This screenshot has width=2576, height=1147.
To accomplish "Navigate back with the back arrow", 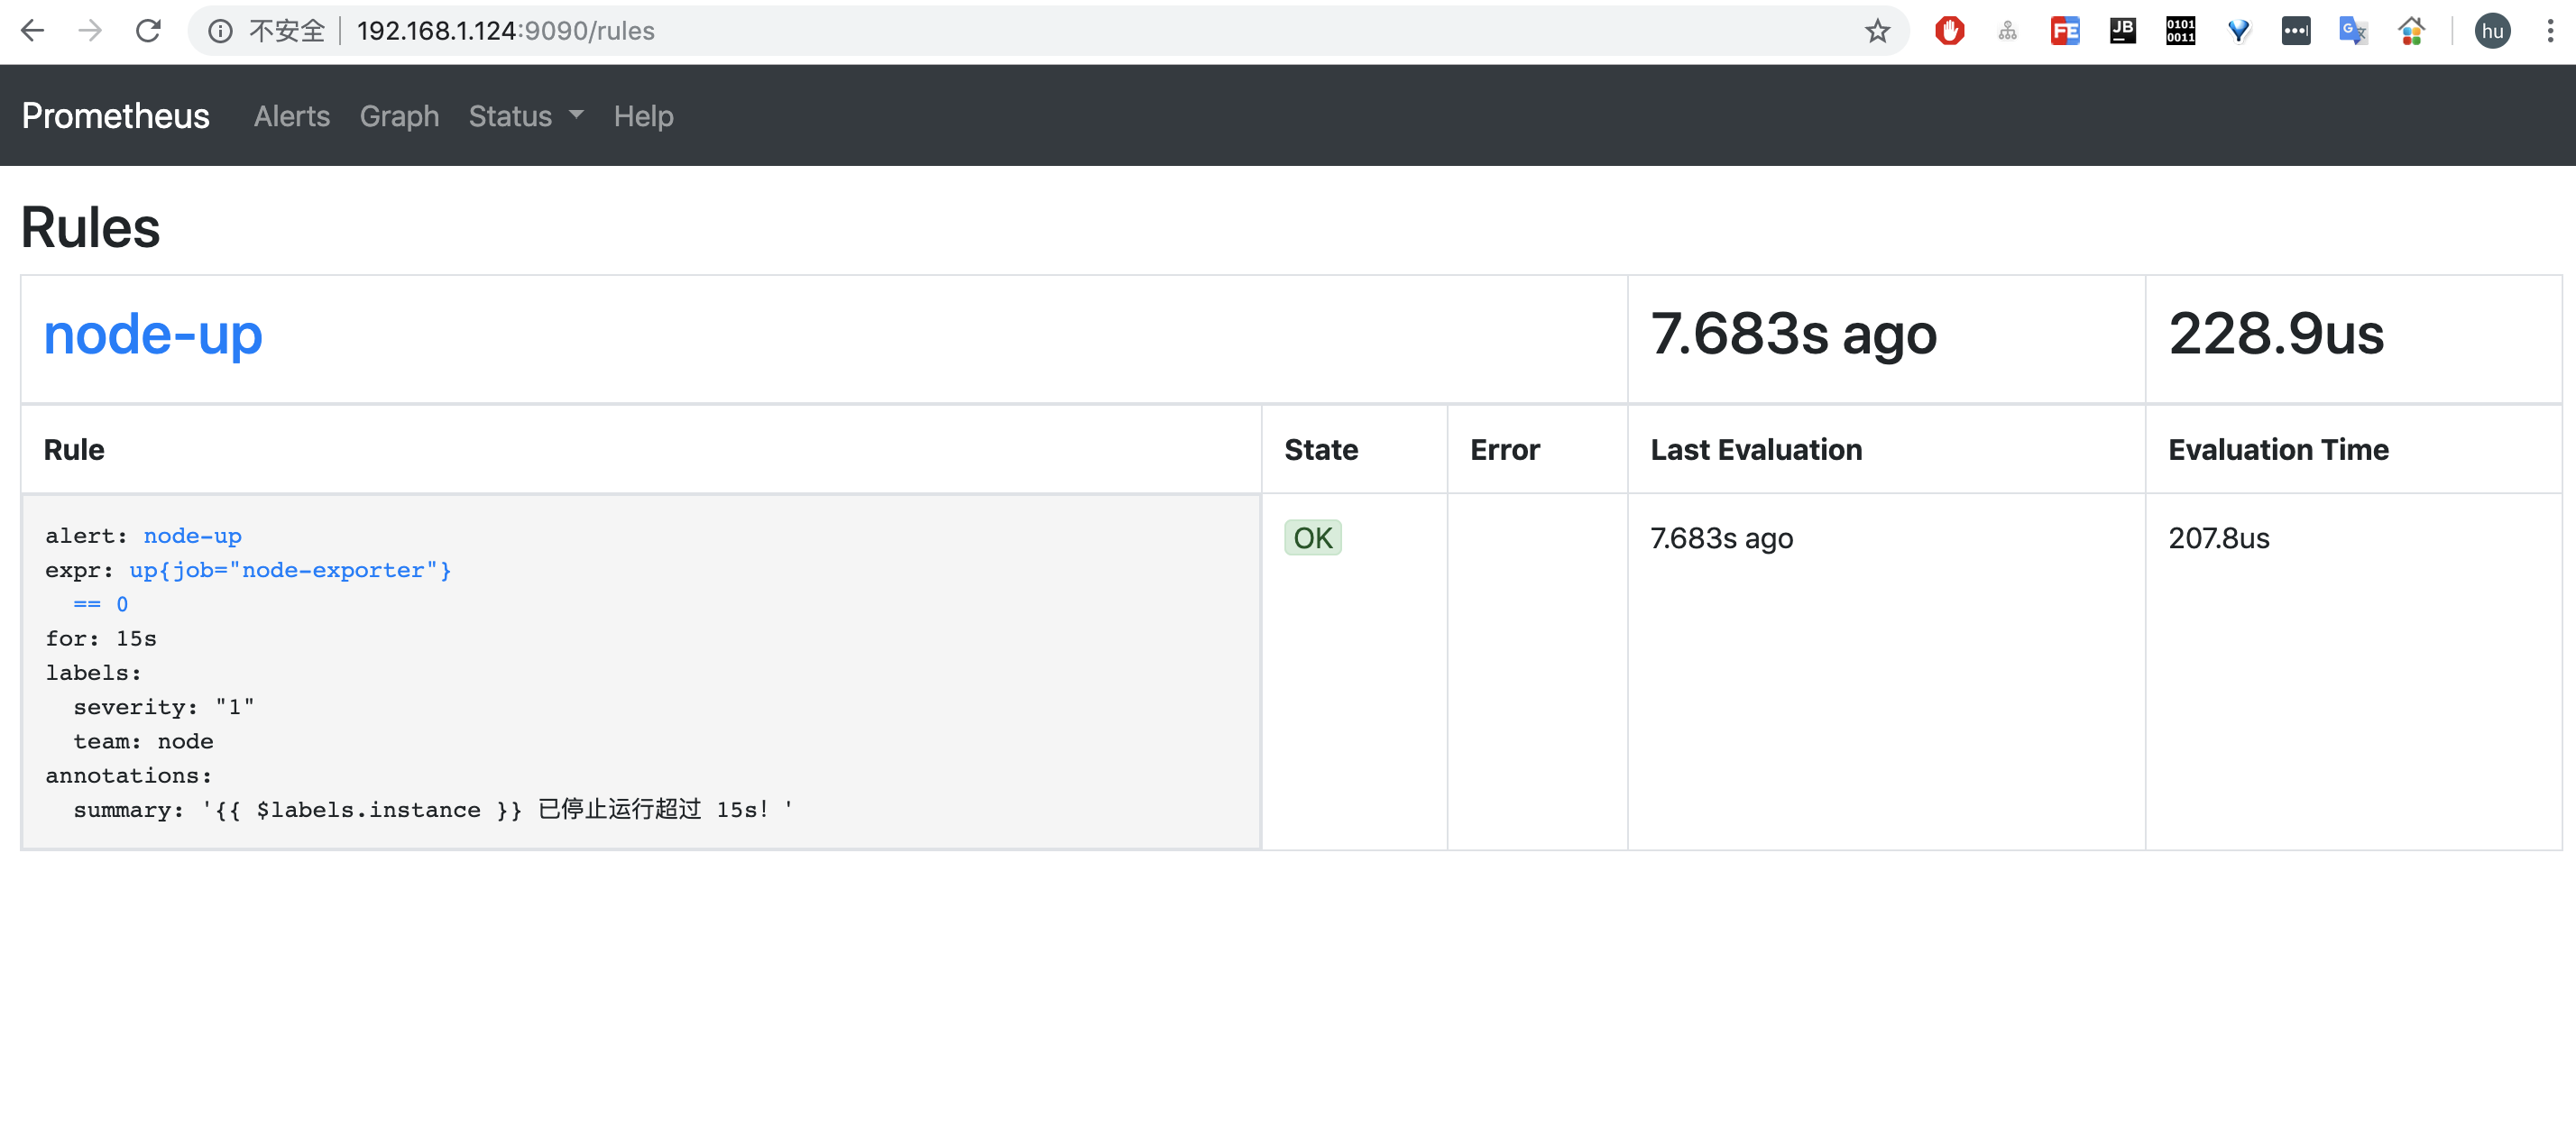I will tap(33, 31).
